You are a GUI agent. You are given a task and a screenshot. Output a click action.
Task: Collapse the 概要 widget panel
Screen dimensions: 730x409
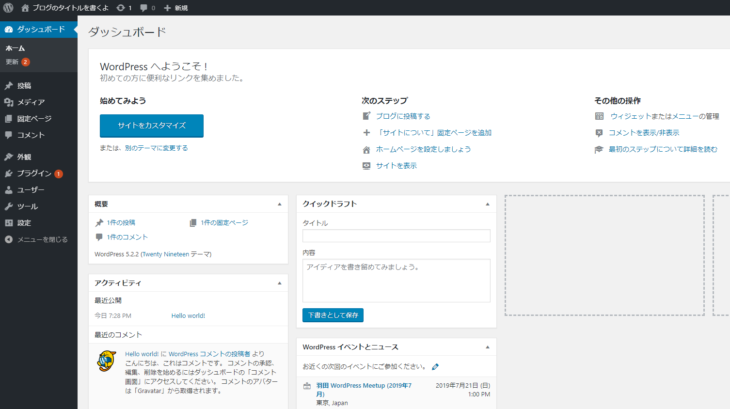281,204
